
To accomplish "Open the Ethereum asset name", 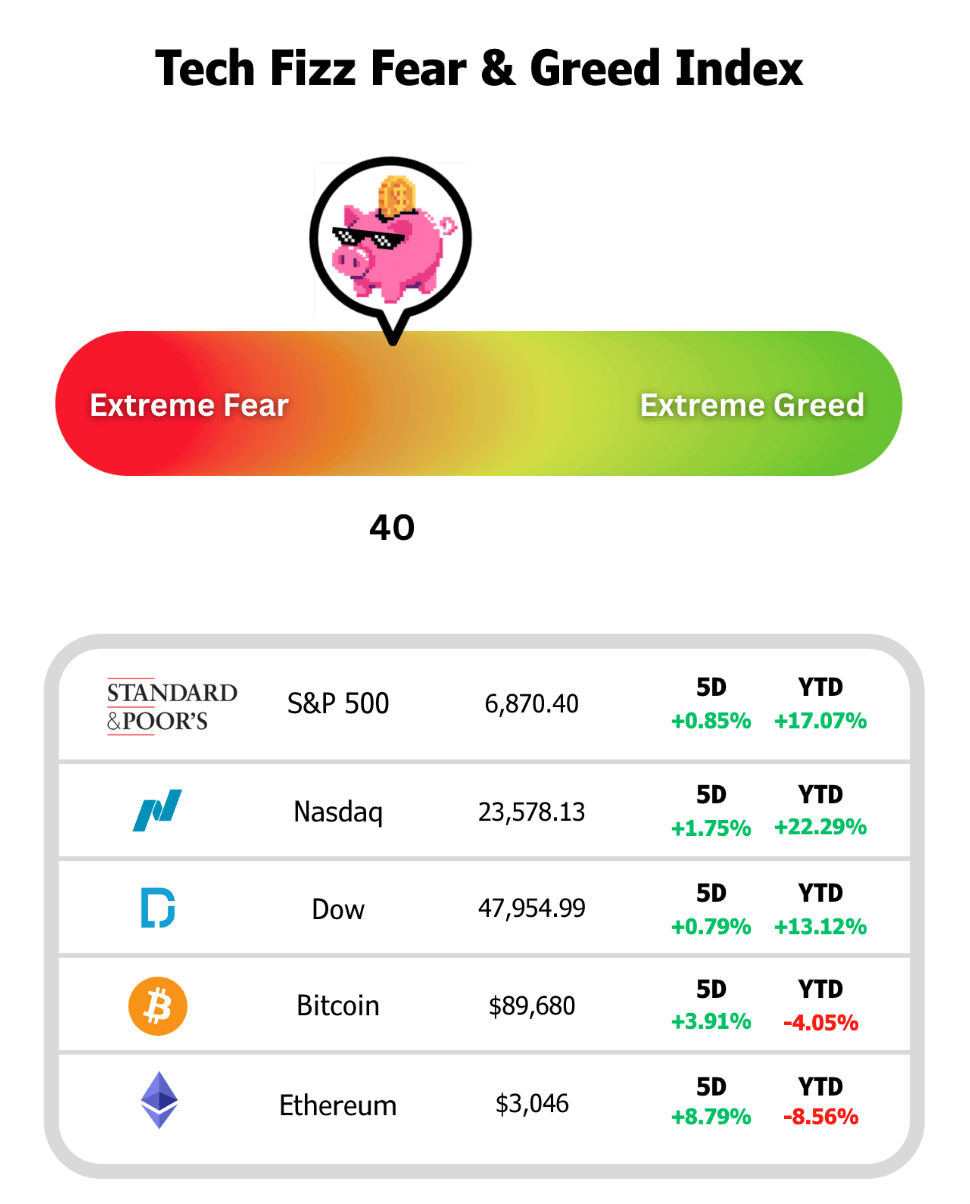I will (x=338, y=1105).
